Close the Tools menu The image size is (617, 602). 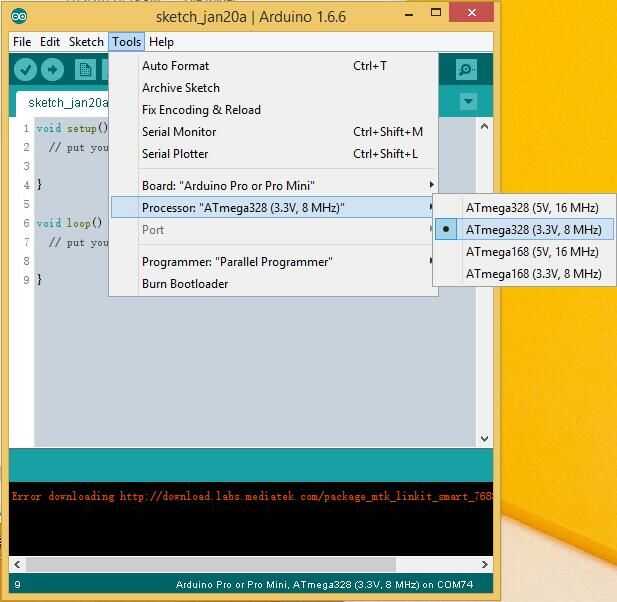coord(127,42)
